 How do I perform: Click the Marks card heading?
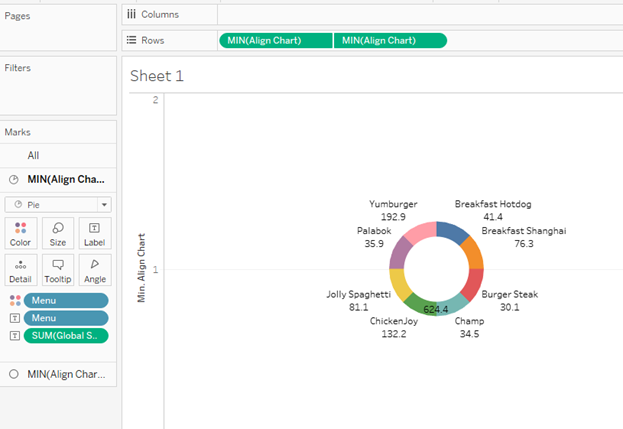click(x=17, y=132)
